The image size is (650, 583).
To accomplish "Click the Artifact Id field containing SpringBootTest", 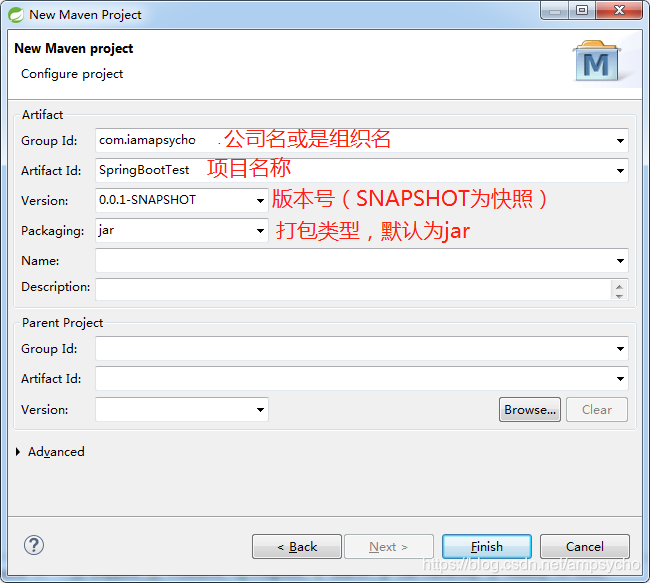I will [x=361, y=170].
